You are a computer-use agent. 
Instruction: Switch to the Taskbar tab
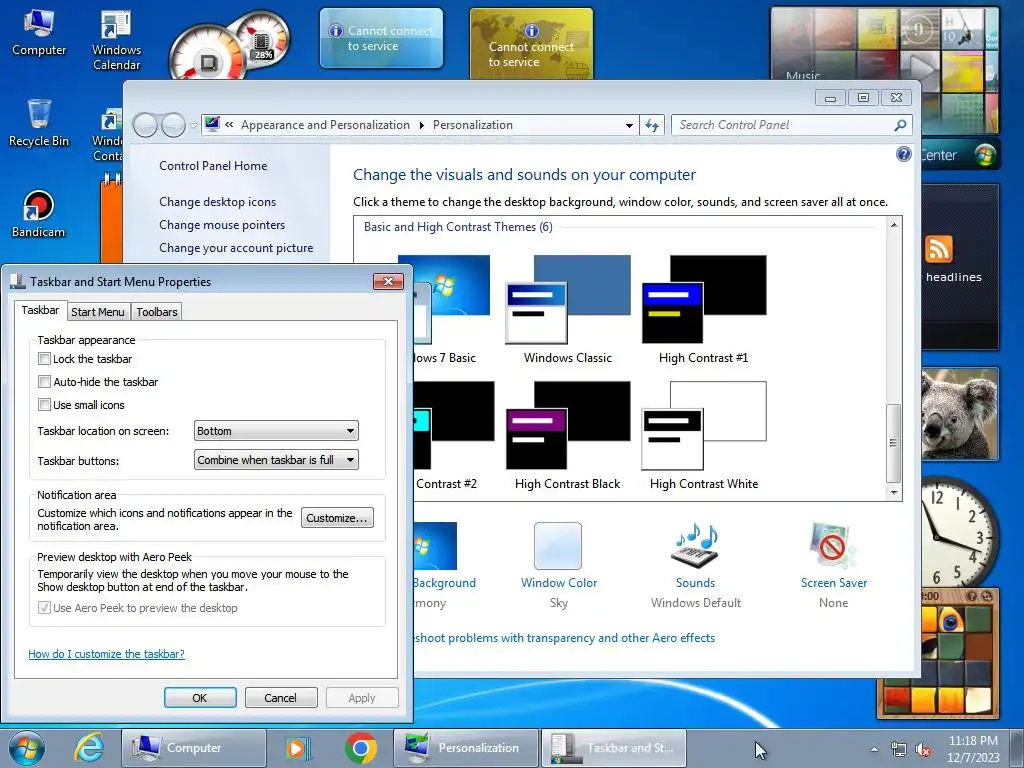click(40, 310)
